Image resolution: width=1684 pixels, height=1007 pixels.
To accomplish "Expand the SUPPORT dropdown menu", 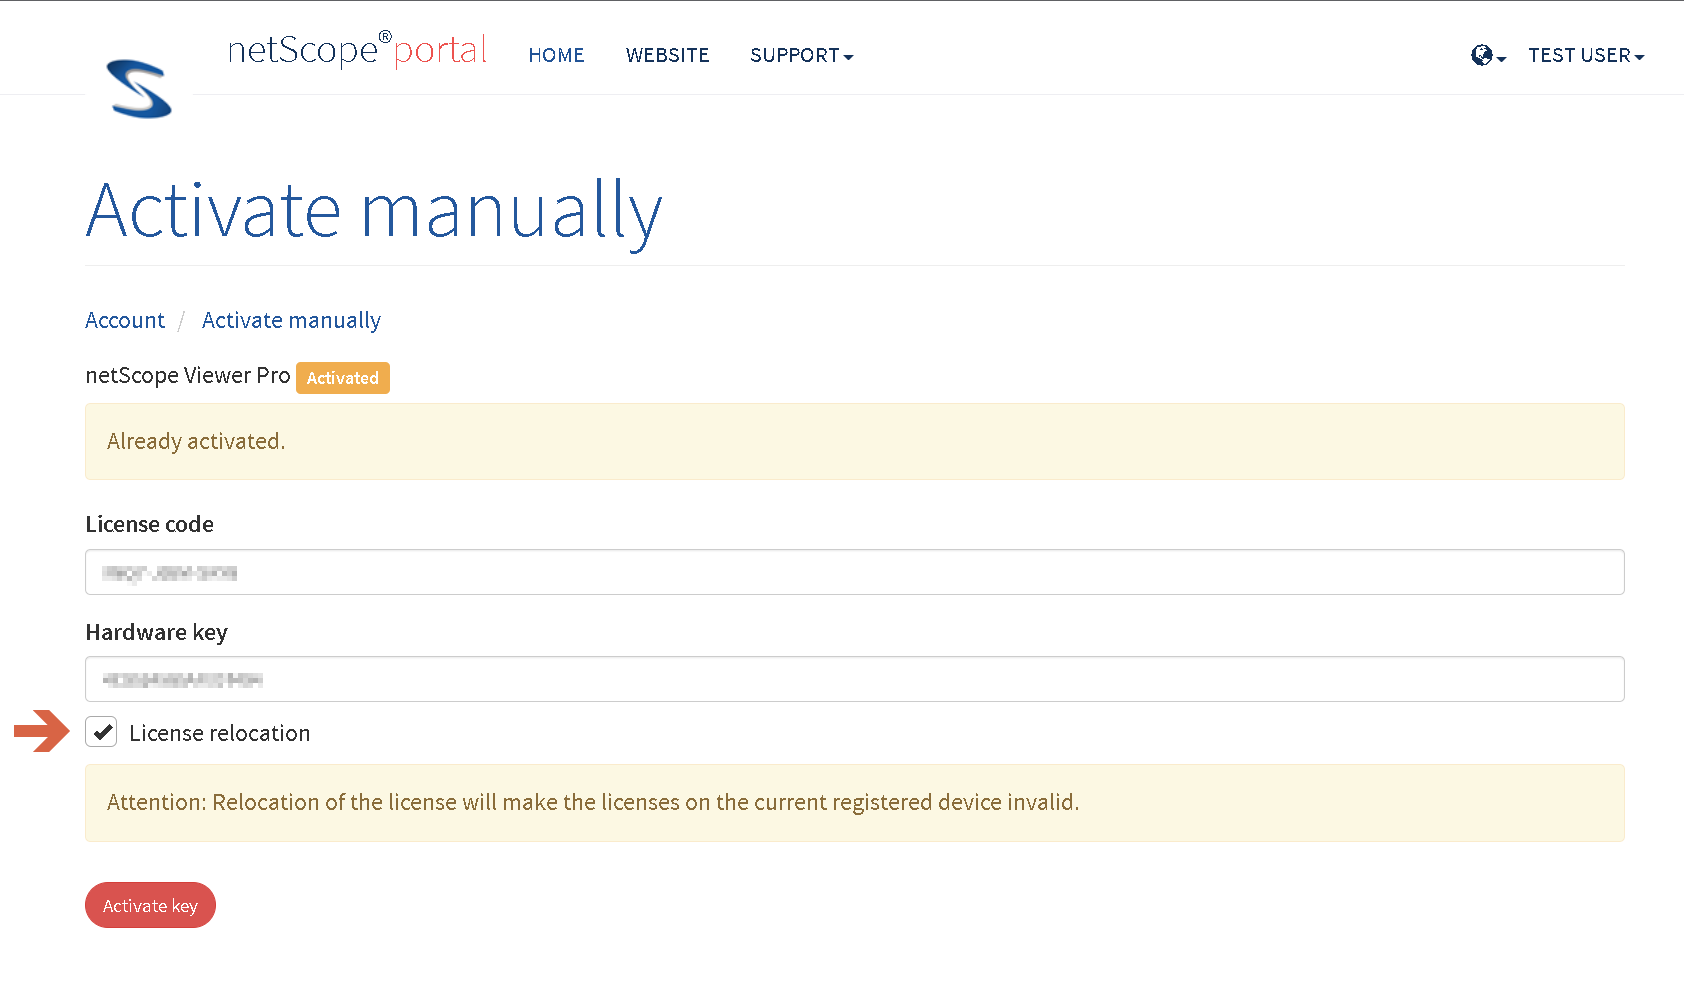I will coord(801,56).
